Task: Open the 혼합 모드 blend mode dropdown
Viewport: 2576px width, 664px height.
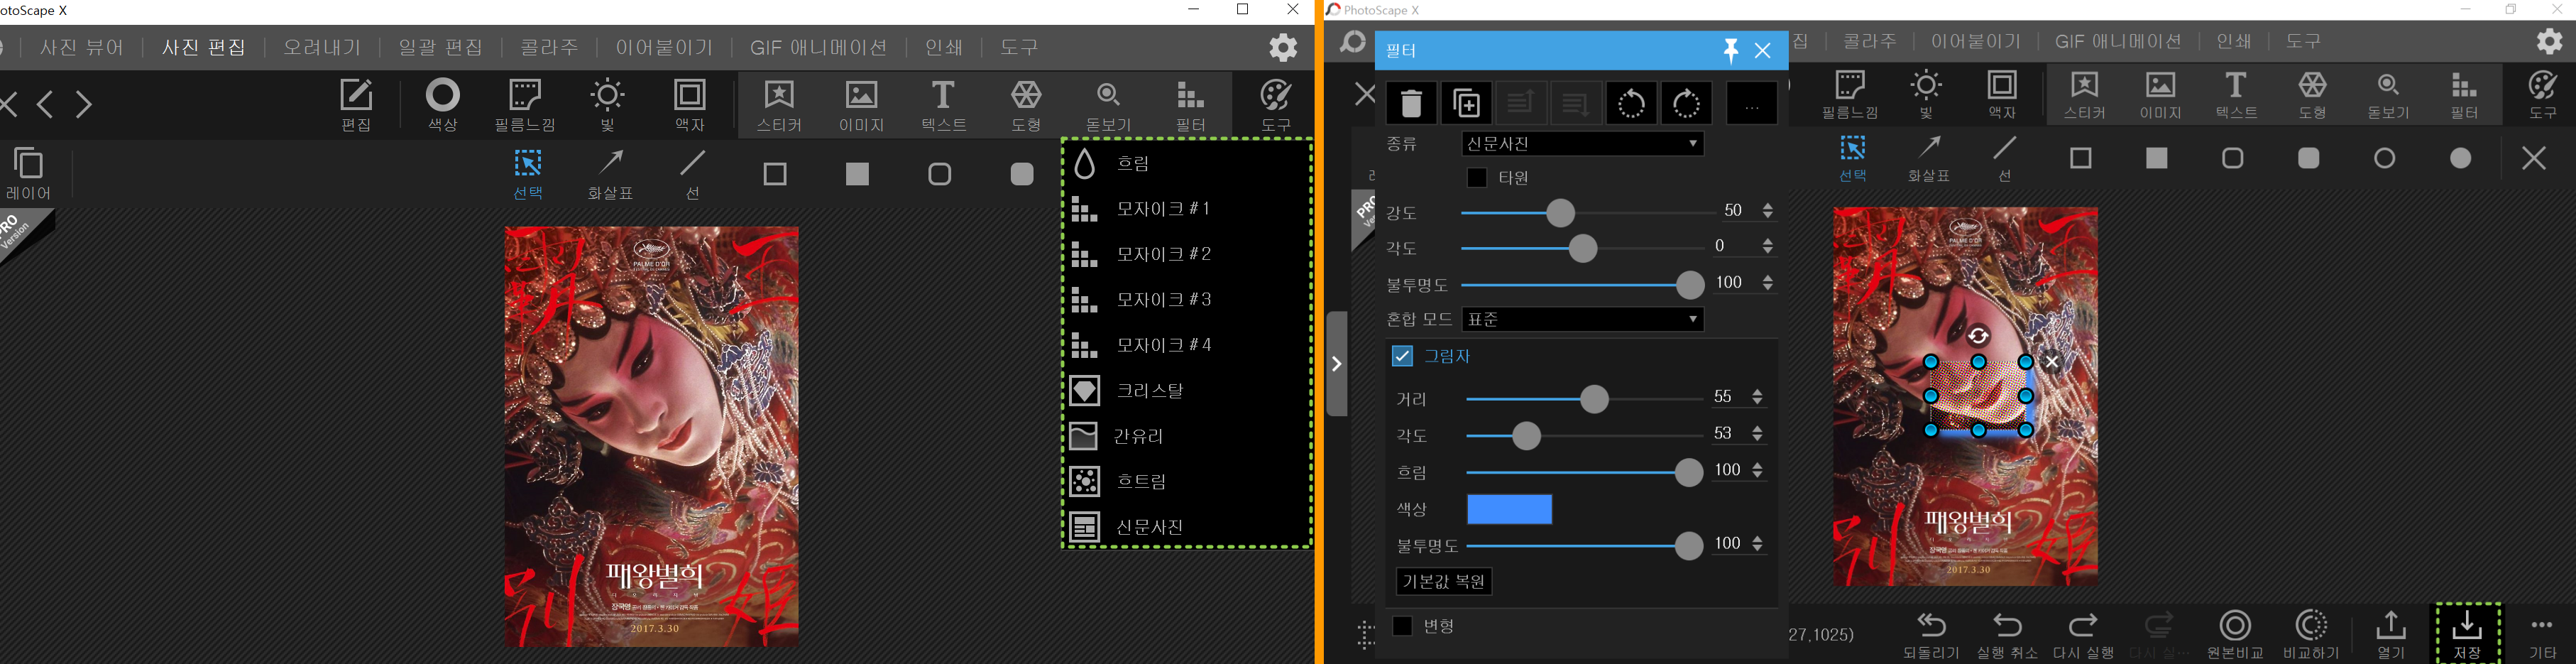Action: 1583,320
